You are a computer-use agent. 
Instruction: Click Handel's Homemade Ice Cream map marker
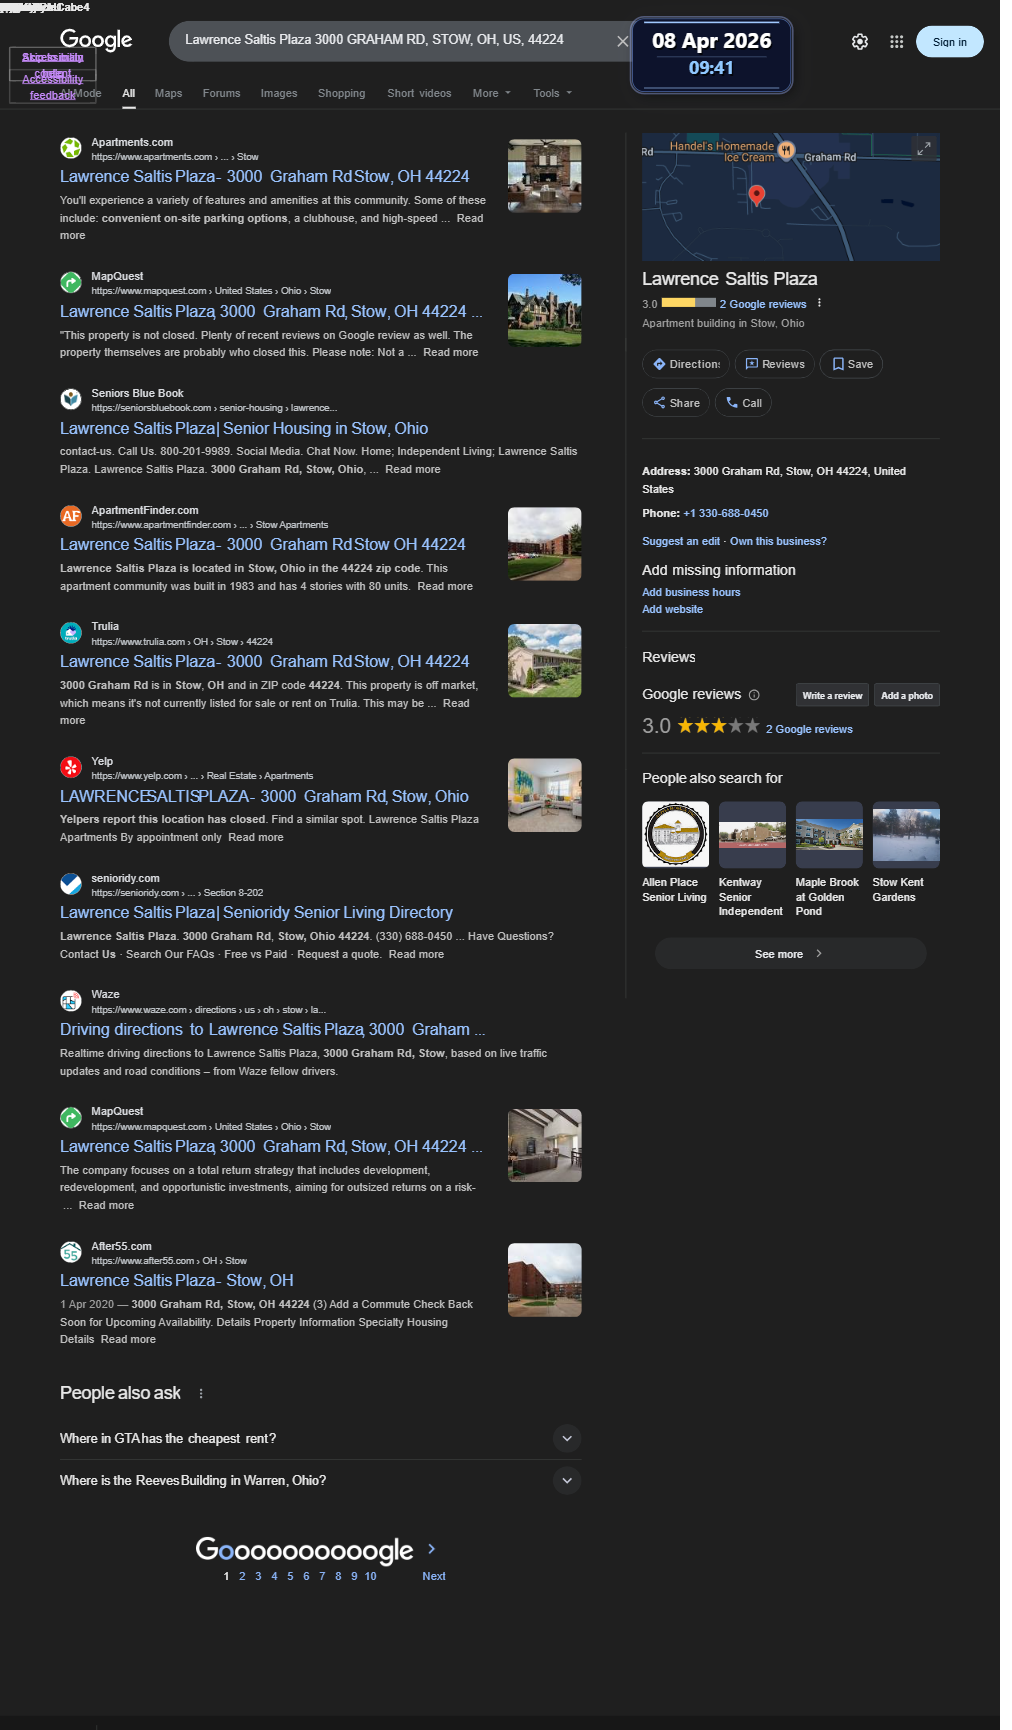pos(787,151)
